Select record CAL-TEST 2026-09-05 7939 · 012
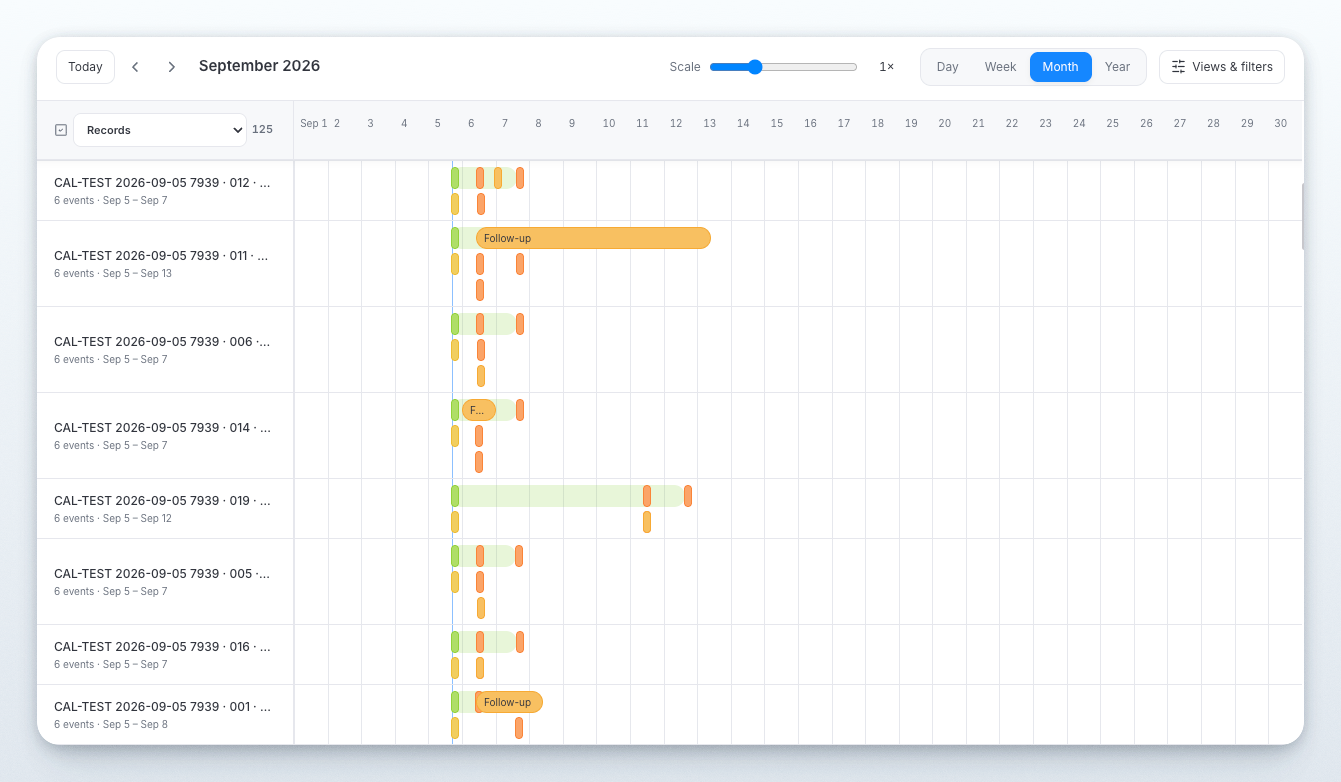 [x=165, y=190]
